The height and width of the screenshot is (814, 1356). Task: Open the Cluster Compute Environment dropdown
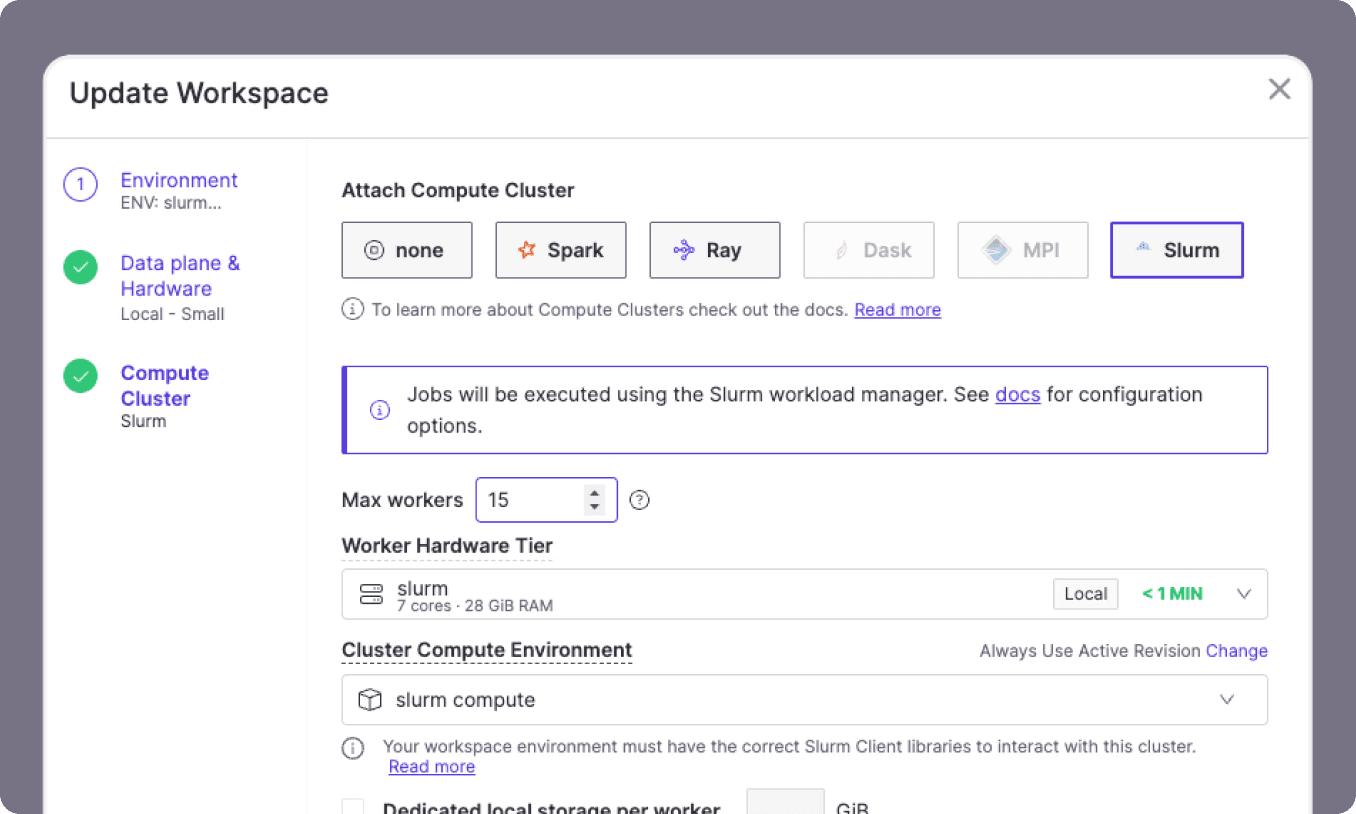(805, 700)
